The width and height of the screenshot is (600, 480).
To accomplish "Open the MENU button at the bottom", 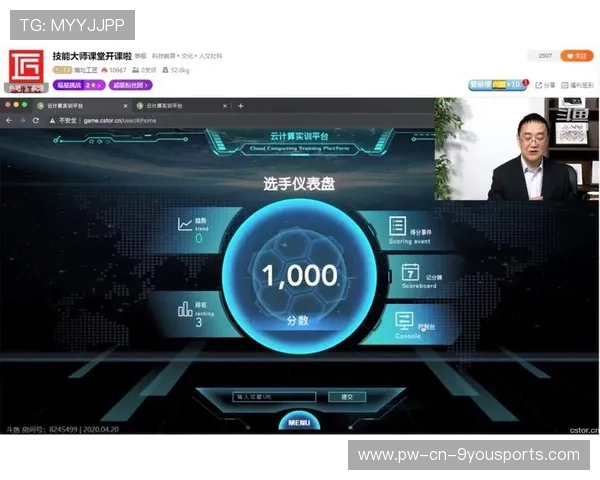I will tap(299, 421).
